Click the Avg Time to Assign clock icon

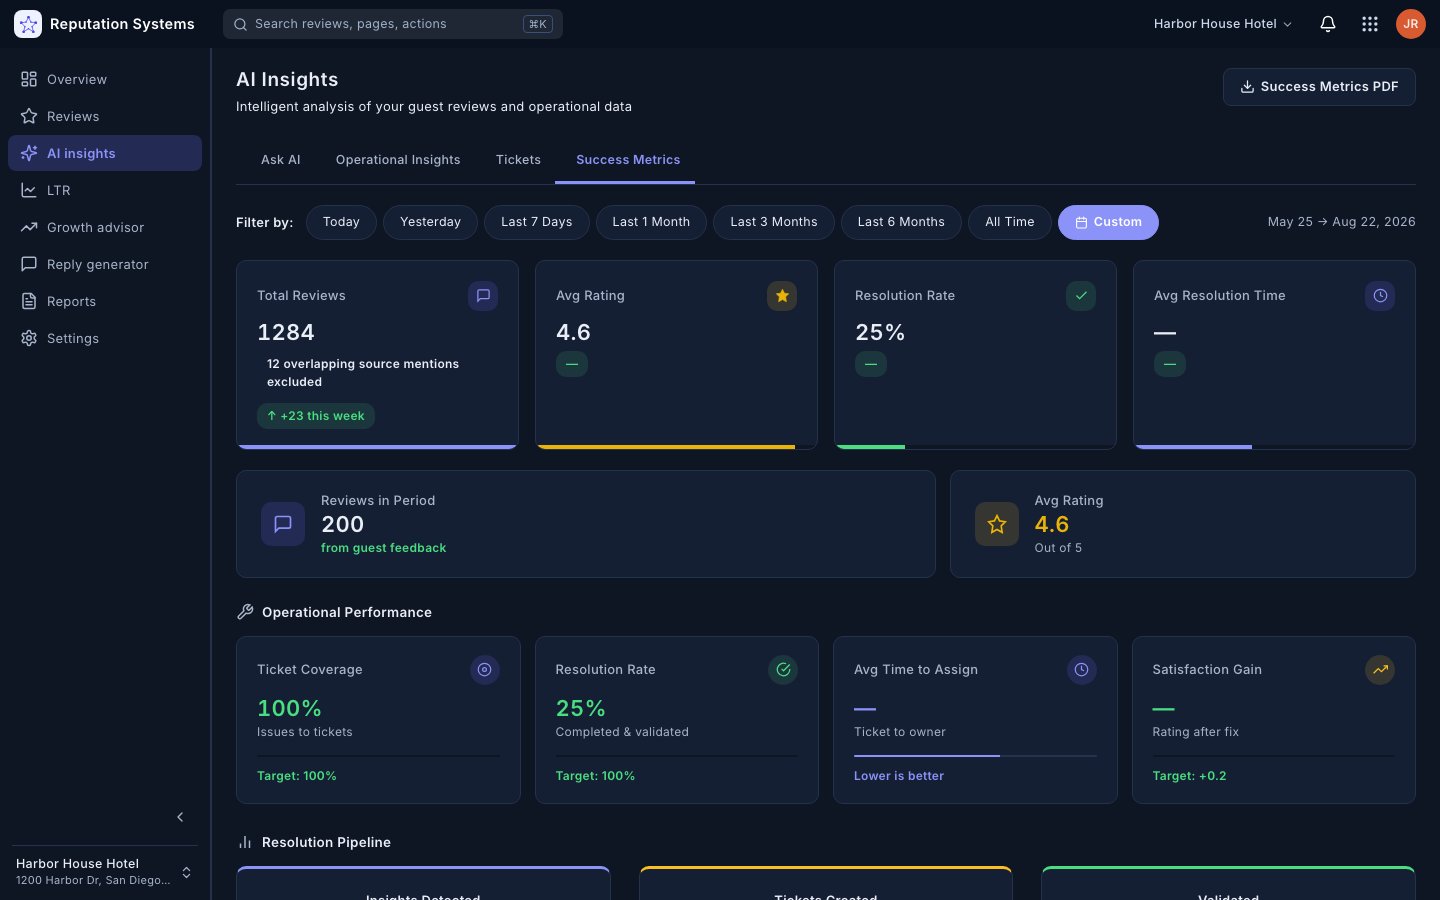coord(1082,670)
